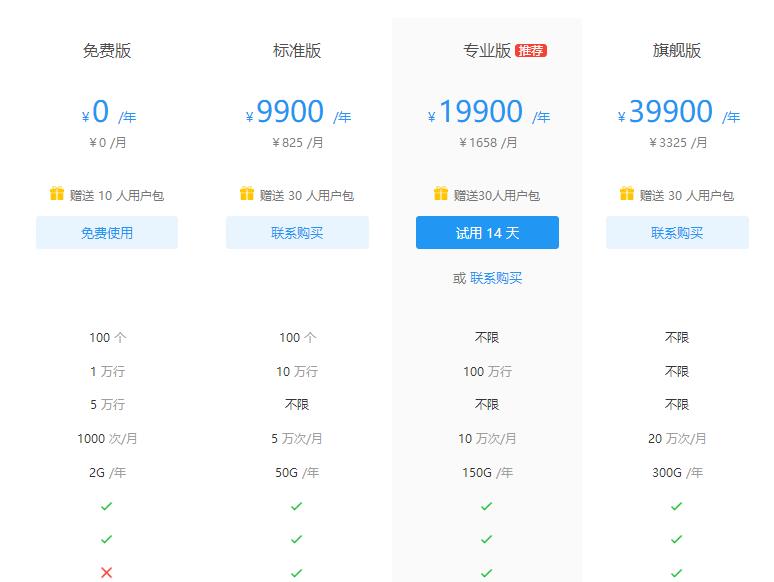Open the 联系购买 link under 专业版

pyautogui.click(x=496, y=278)
